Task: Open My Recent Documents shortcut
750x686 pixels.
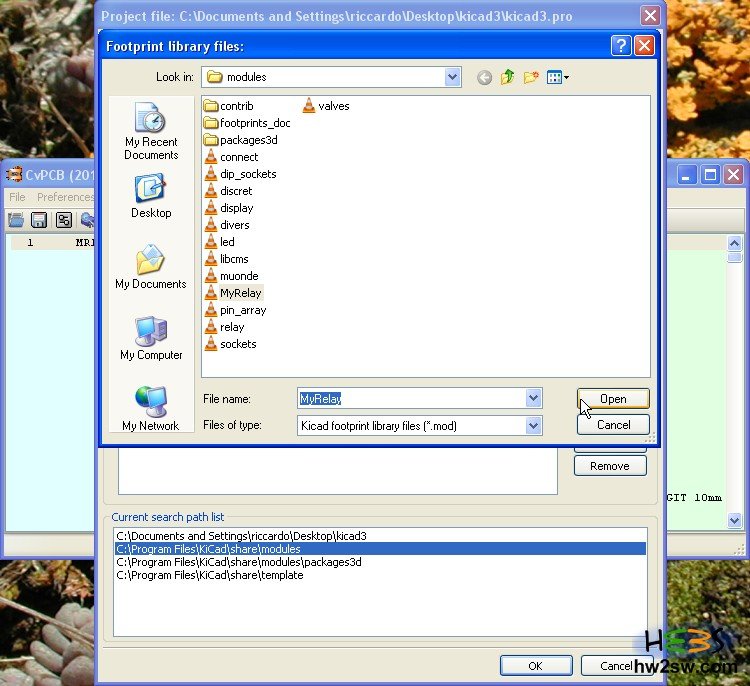Action: click(x=151, y=131)
